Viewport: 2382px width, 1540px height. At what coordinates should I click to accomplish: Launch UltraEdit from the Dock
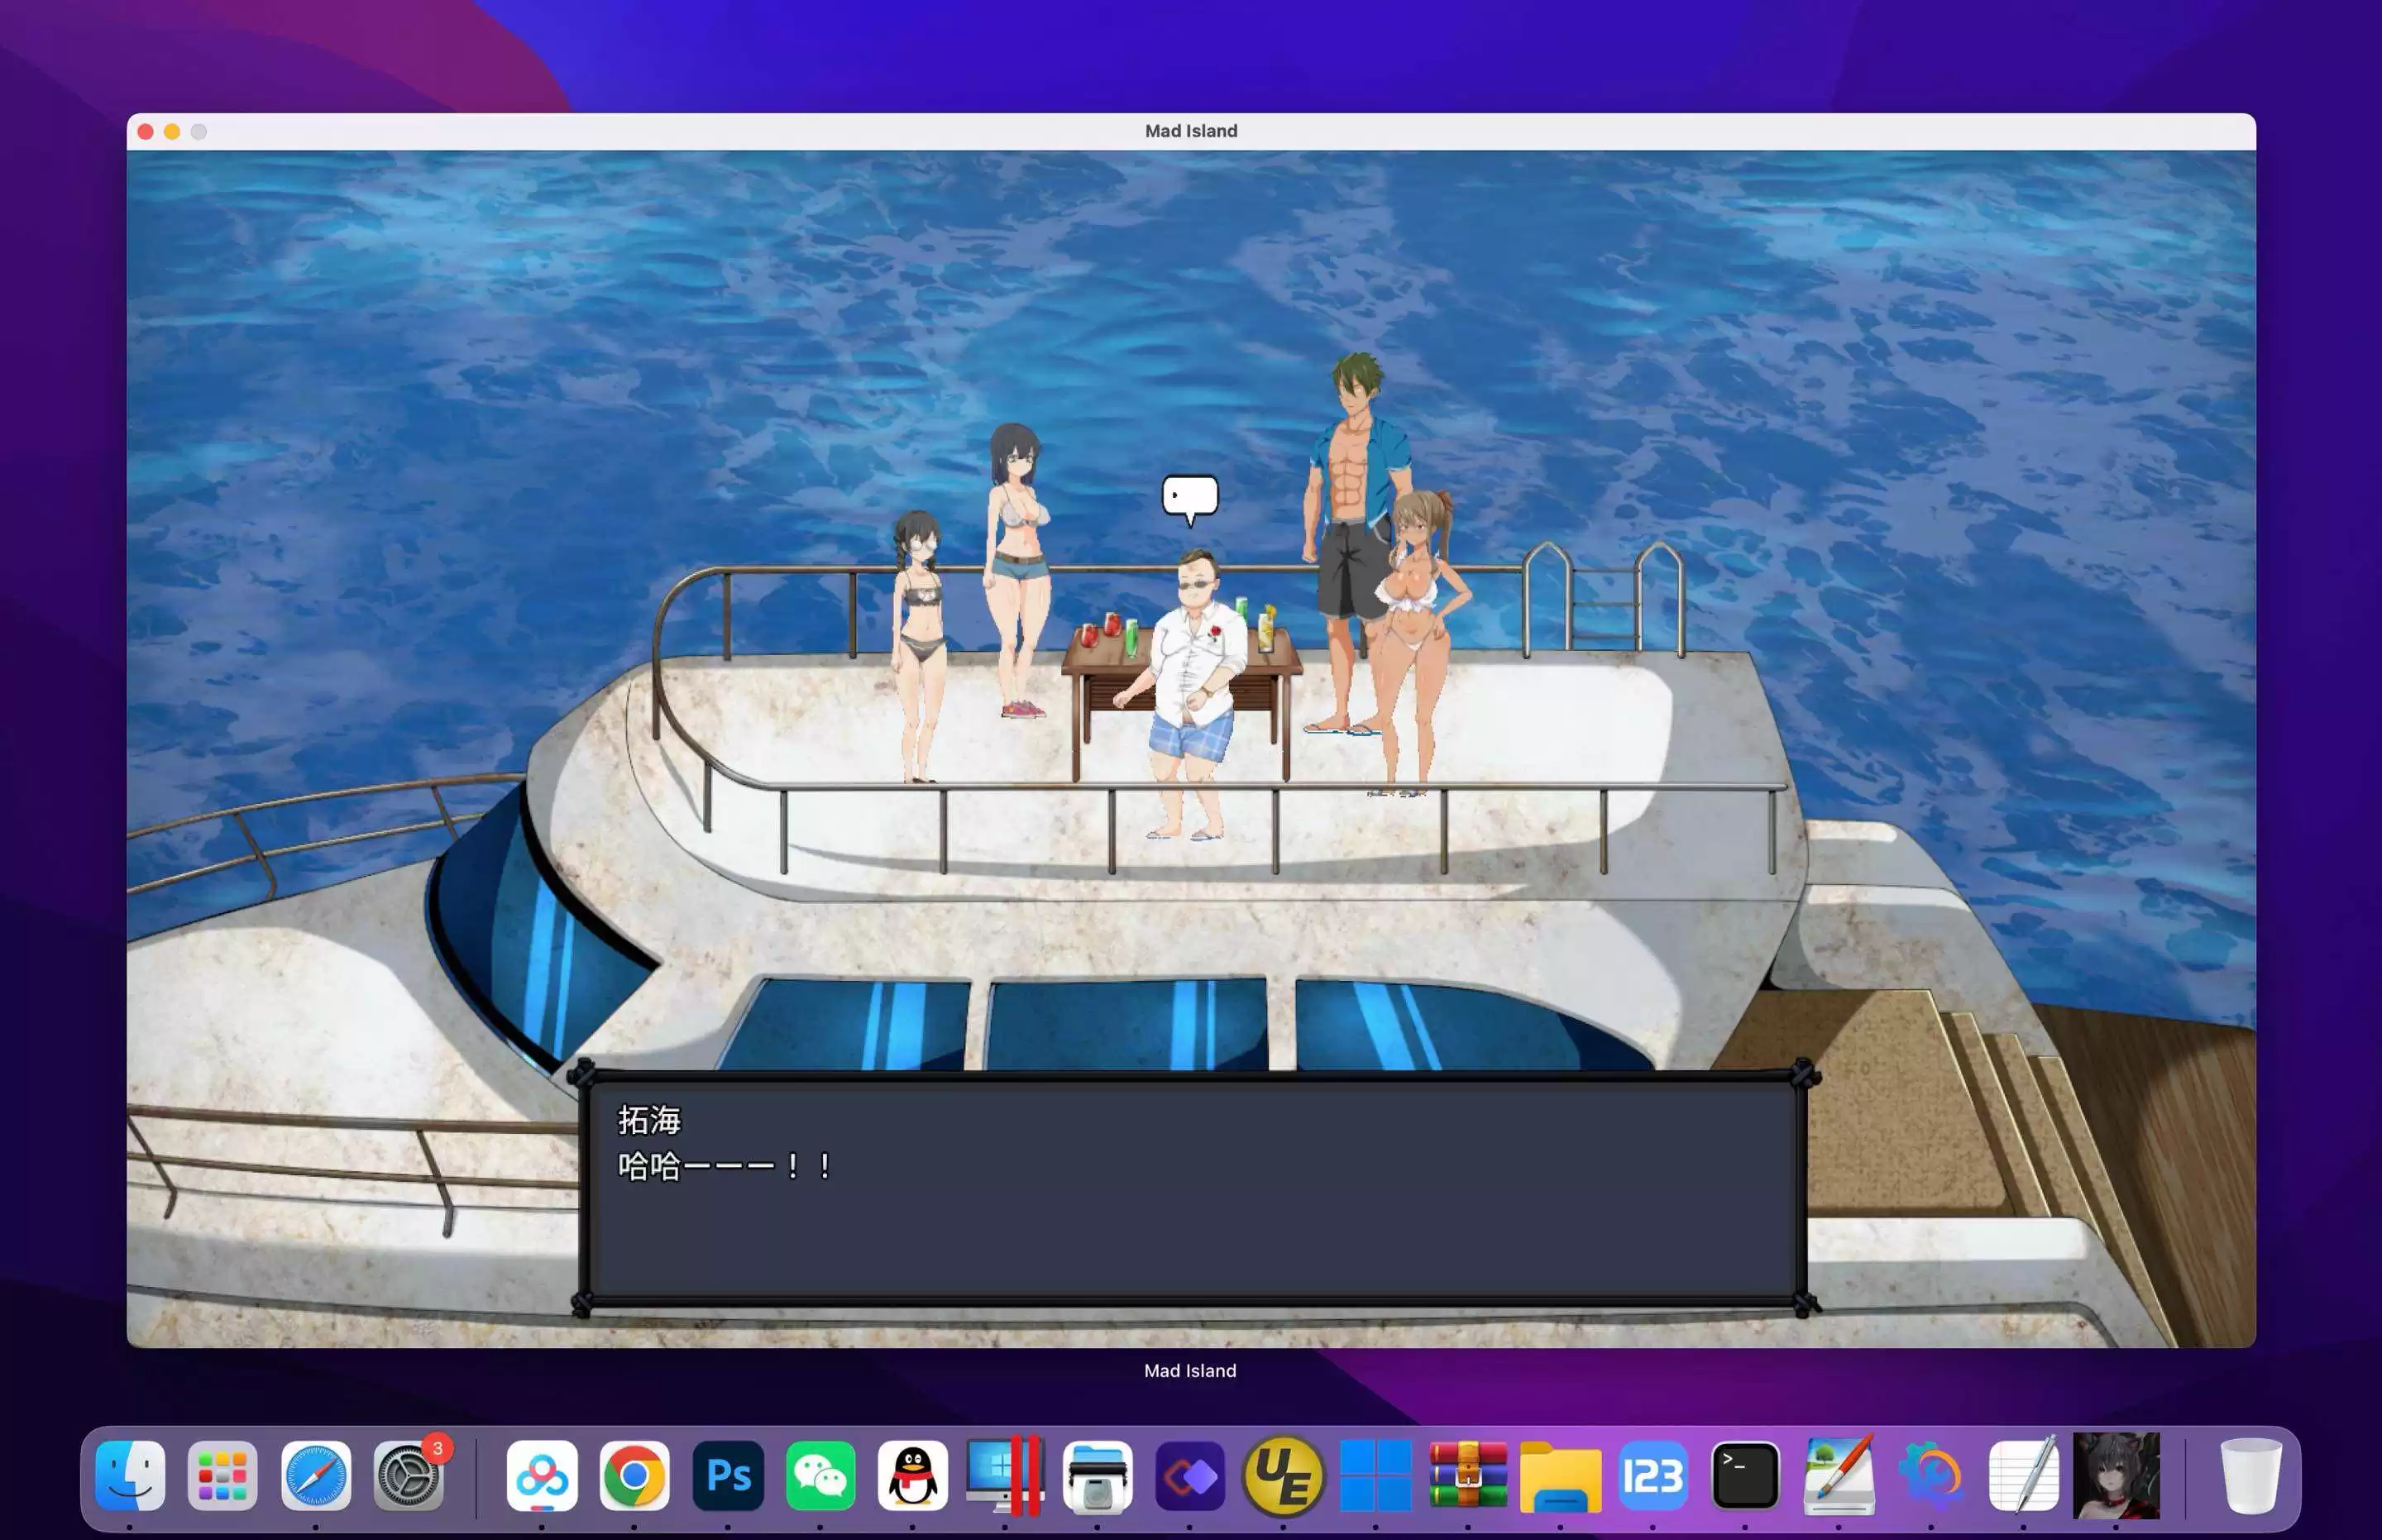(1283, 1476)
